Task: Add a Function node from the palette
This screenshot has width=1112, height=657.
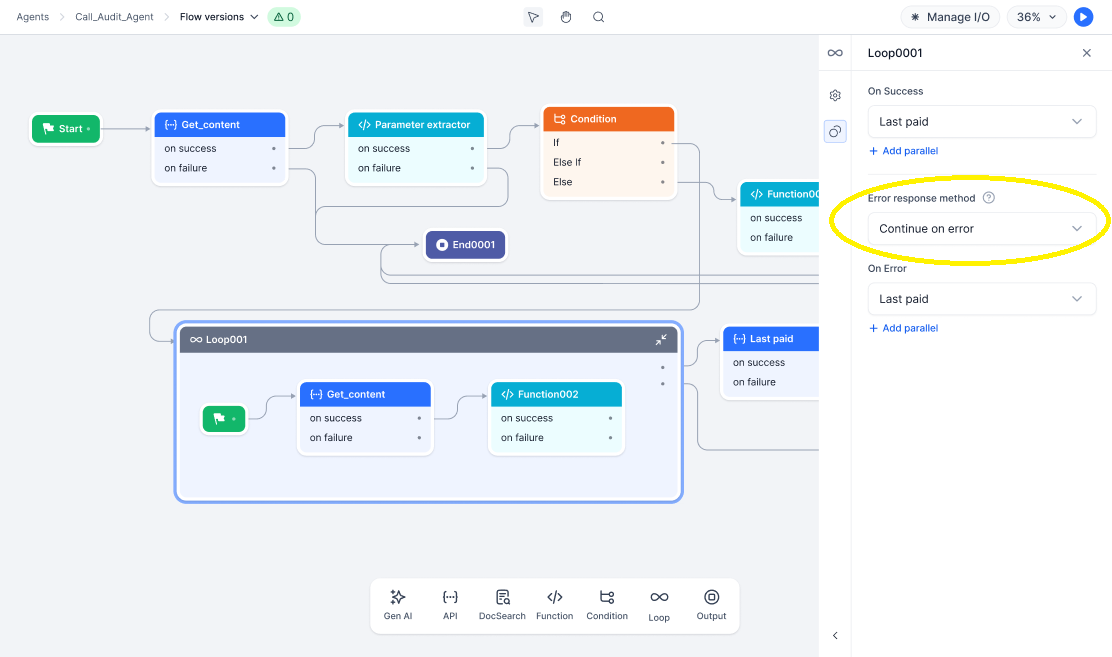Action: 554,603
